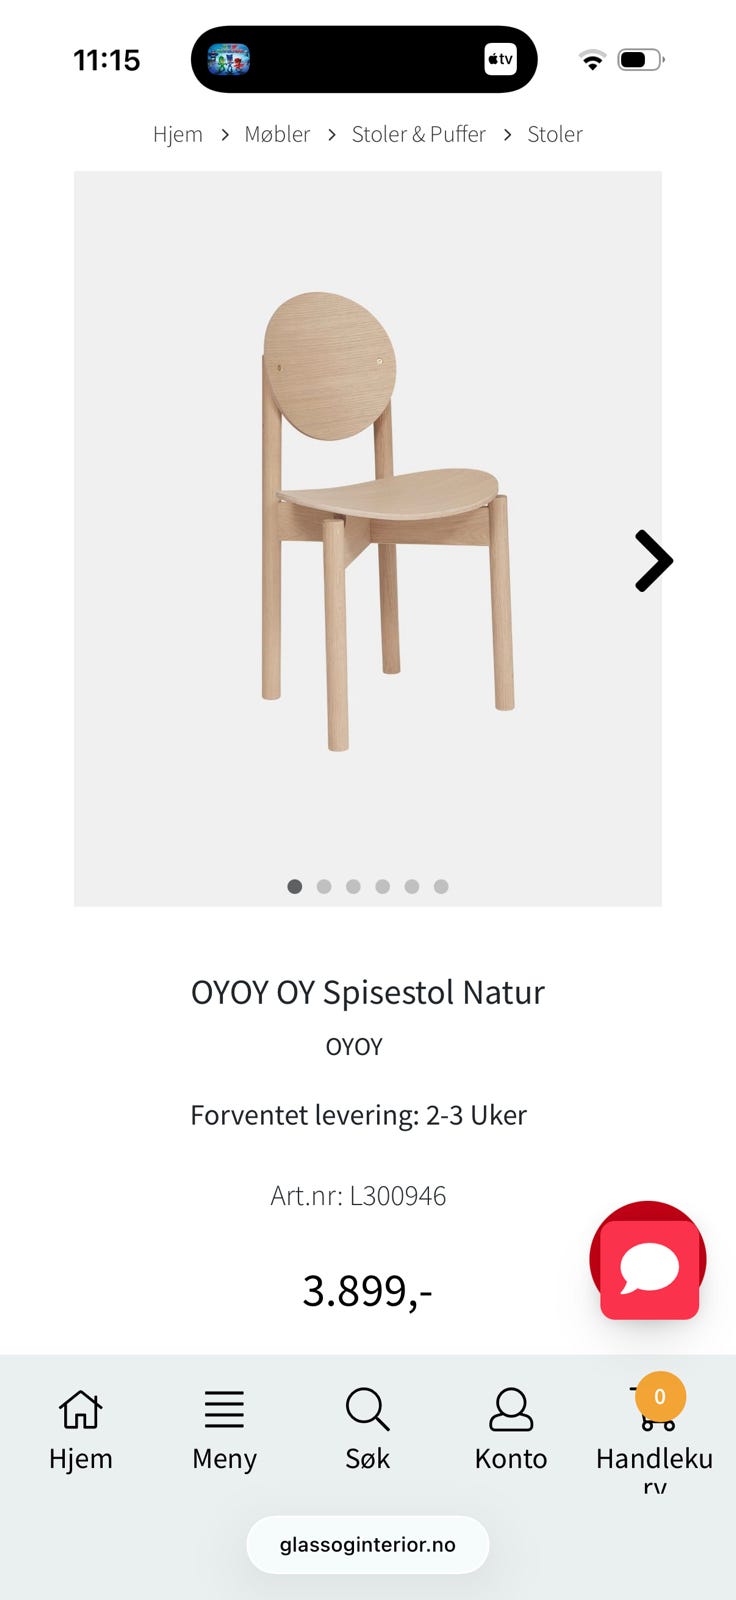Open the Konto person icon
The height and width of the screenshot is (1600, 736).
pos(511,1410)
